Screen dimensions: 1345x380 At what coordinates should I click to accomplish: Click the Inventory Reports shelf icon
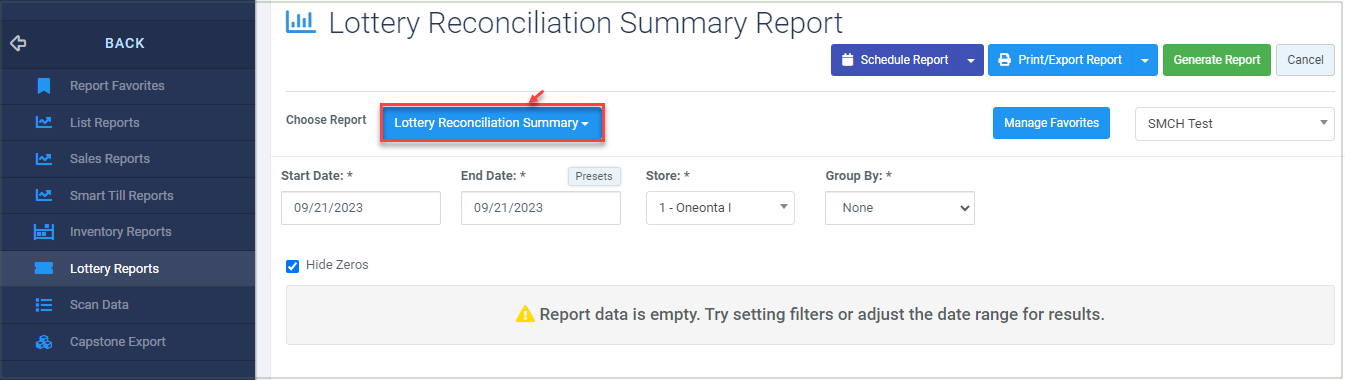point(43,232)
